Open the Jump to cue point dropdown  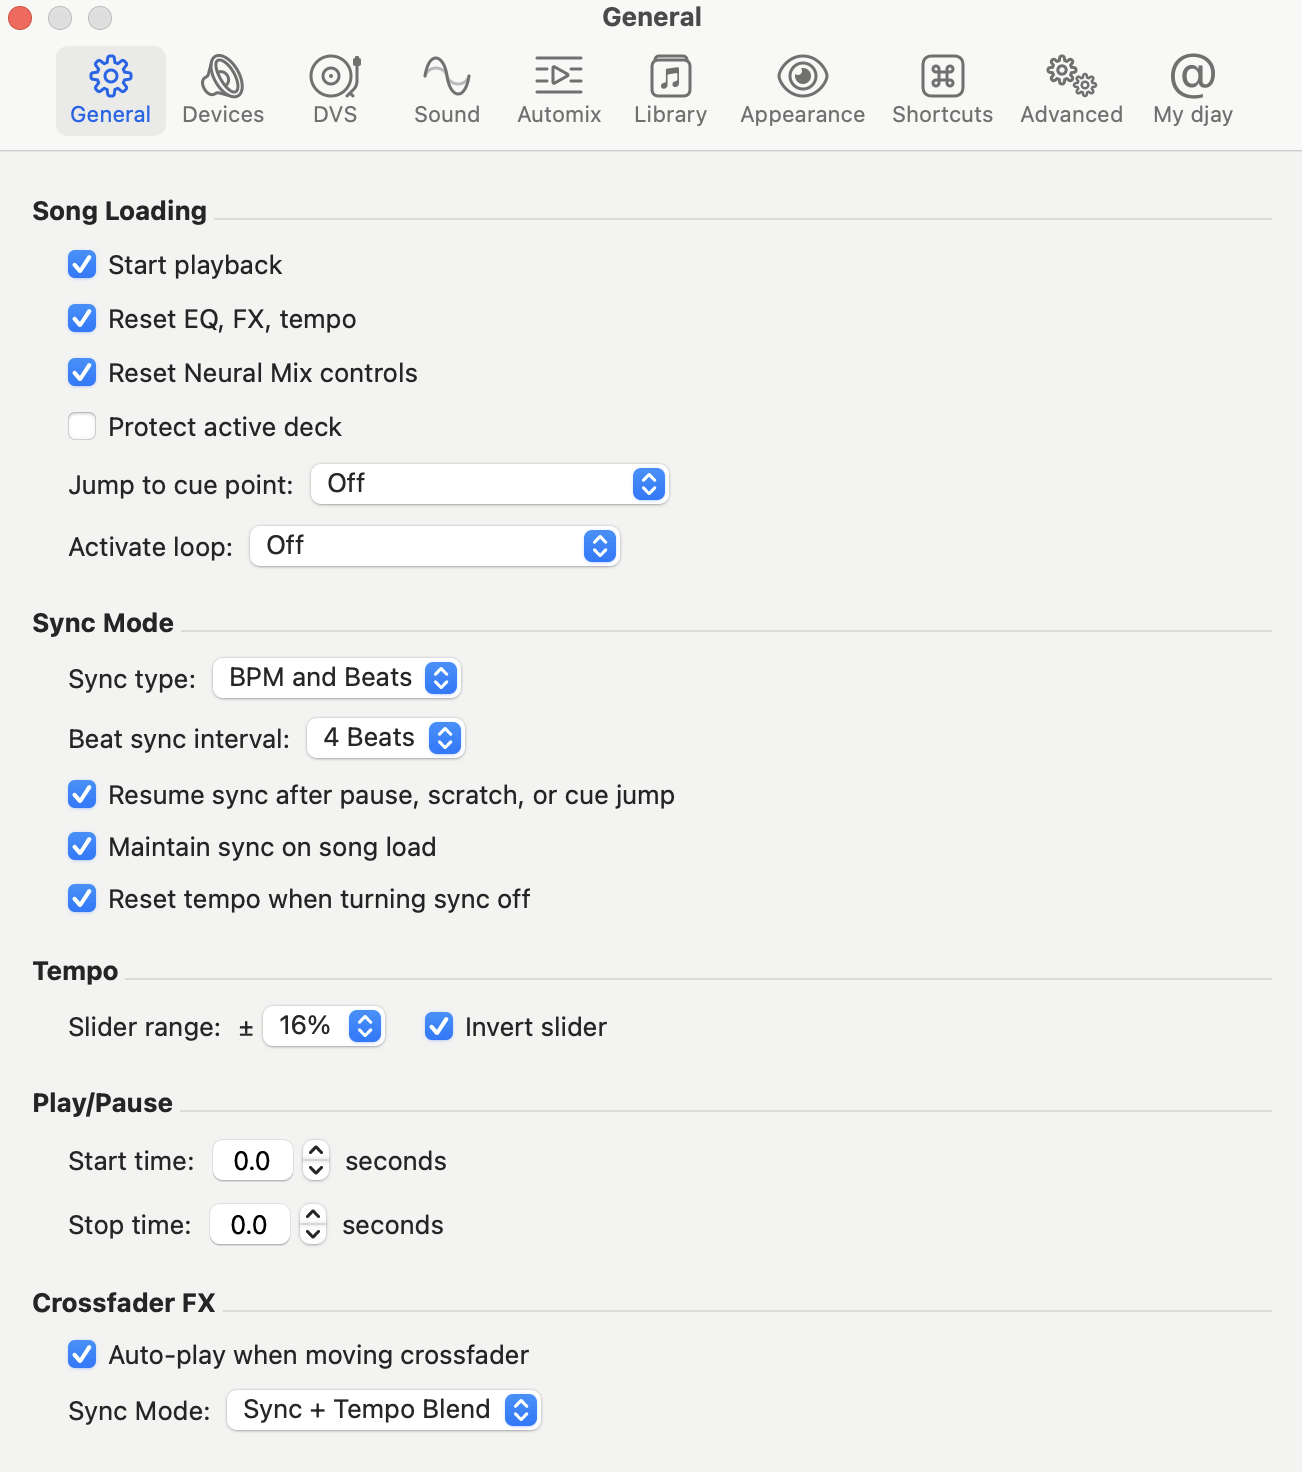pos(489,484)
